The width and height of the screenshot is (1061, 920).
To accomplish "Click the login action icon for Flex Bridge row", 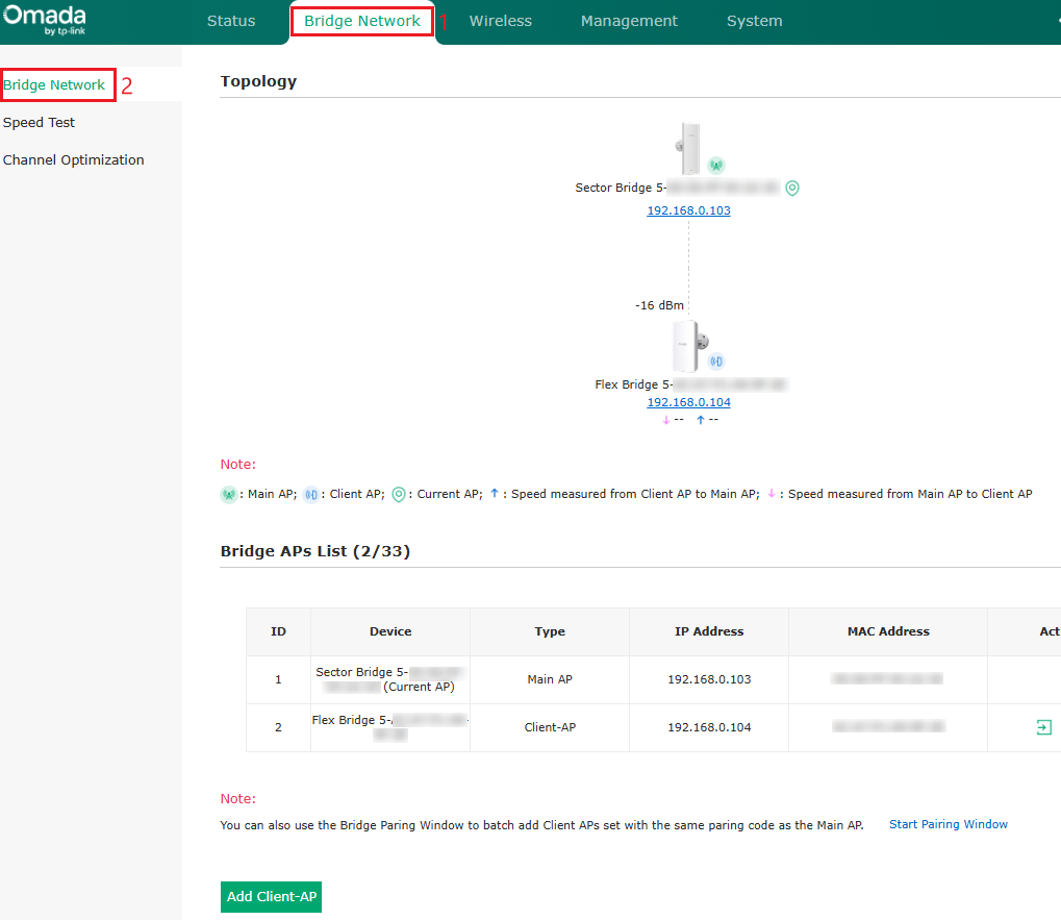I will coord(1043,727).
